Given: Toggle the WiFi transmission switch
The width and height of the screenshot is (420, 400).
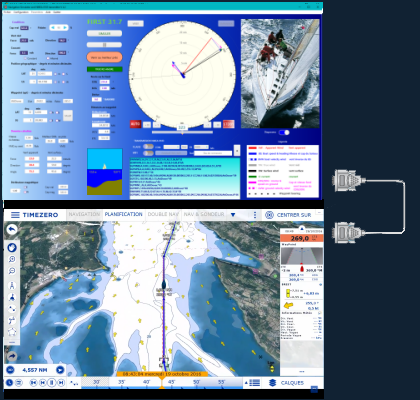Looking at the screenshot, I should (148, 153).
